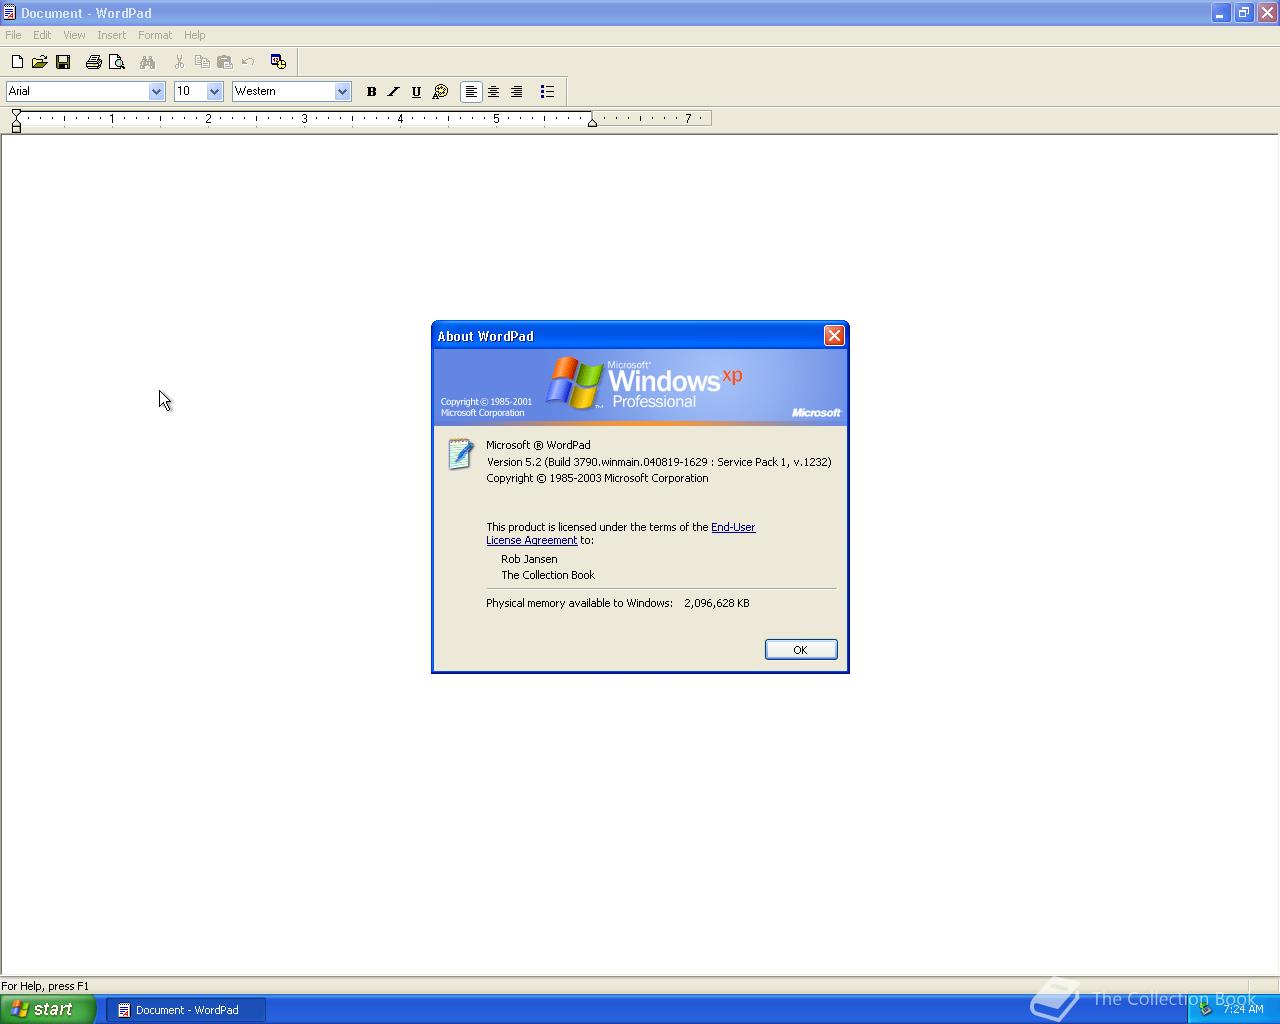Click the Copy icon in toolbar

[x=202, y=62]
